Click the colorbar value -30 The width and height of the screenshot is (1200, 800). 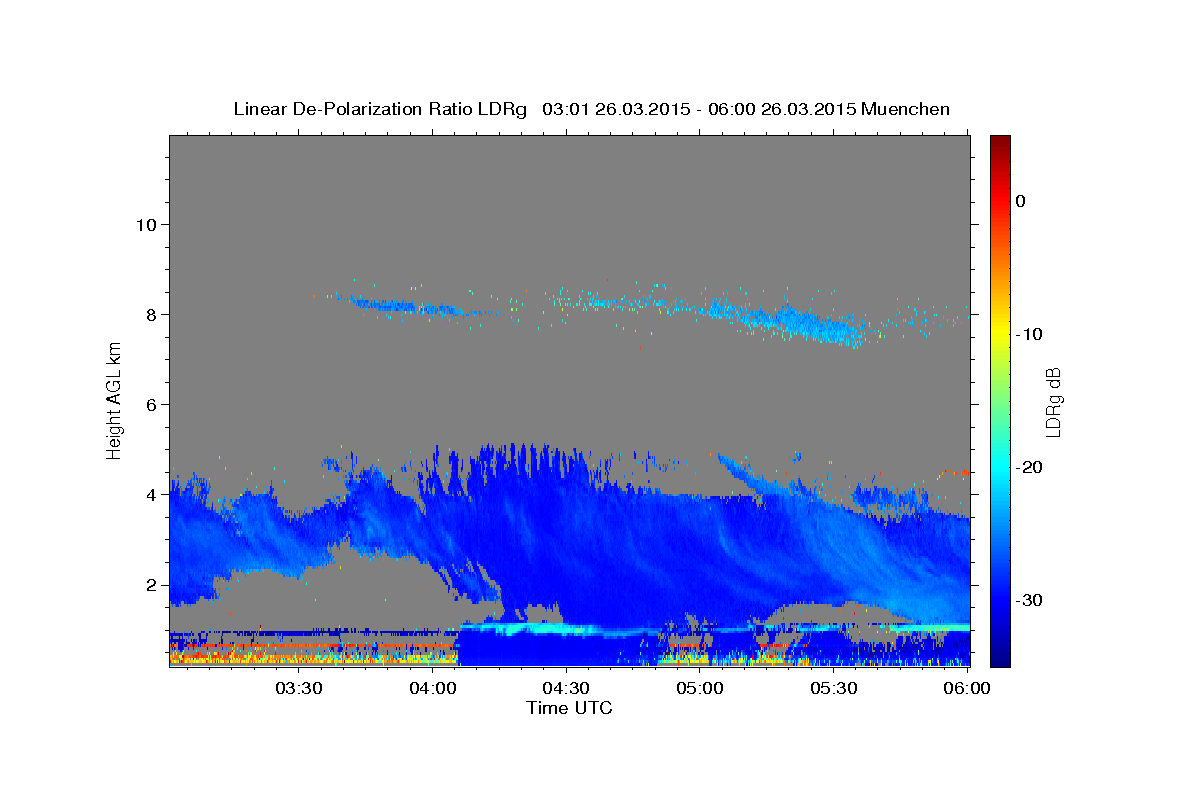click(1029, 600)
